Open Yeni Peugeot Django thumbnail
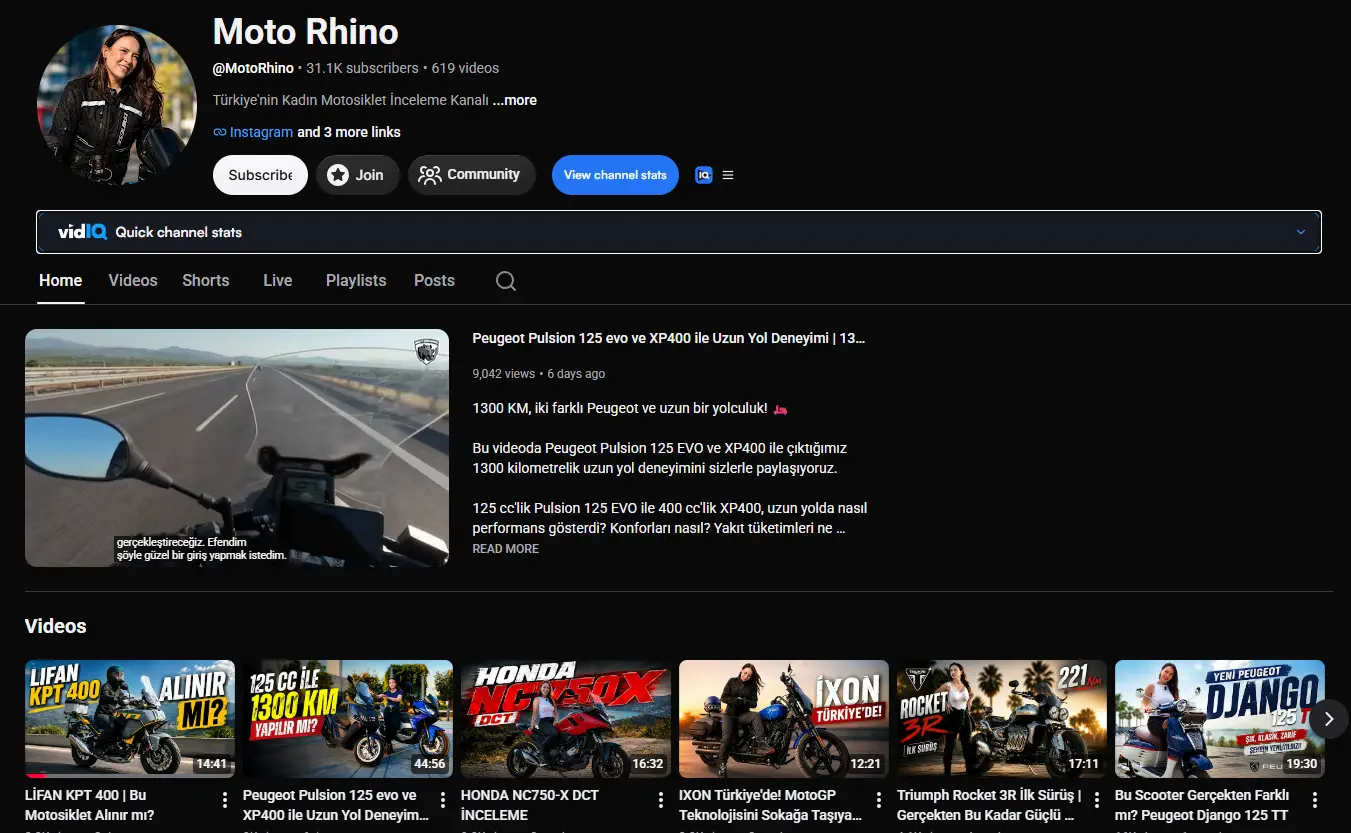The image size is (1351, 833). point(1220,719)
